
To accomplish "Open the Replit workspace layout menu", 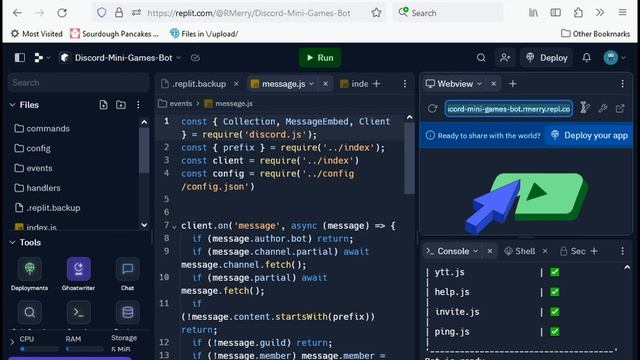I will pyautogui.click(x=42, y=58).
